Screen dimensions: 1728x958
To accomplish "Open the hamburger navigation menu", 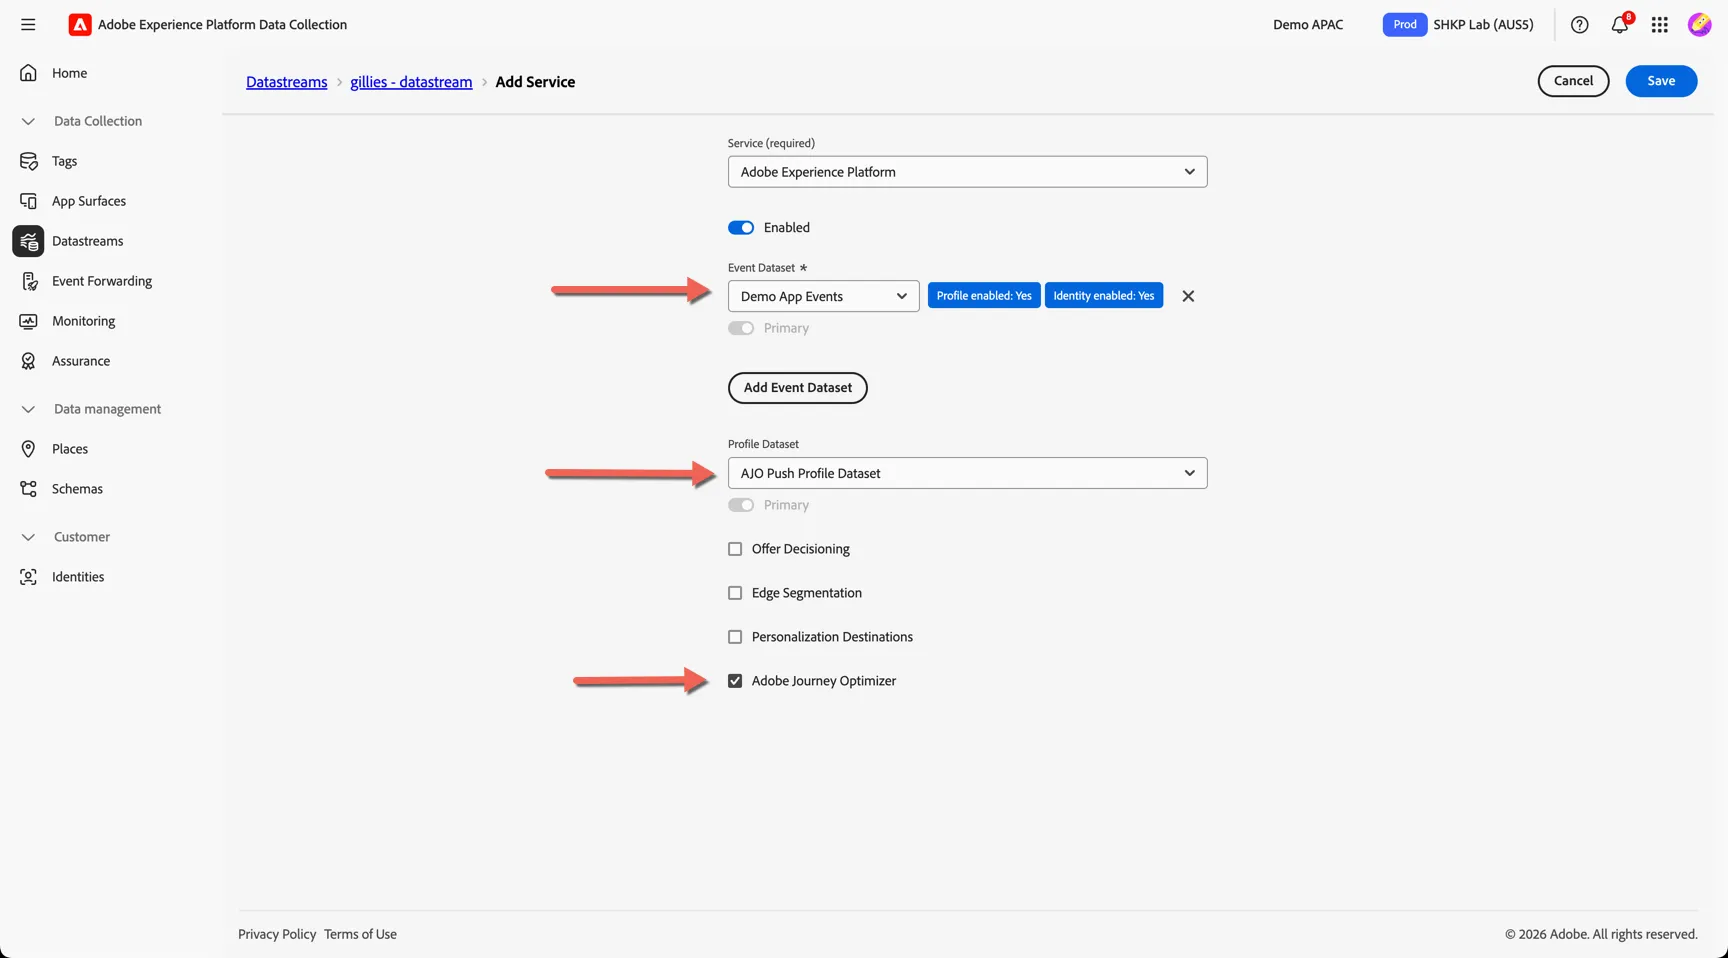I will [x=28, y=24].
